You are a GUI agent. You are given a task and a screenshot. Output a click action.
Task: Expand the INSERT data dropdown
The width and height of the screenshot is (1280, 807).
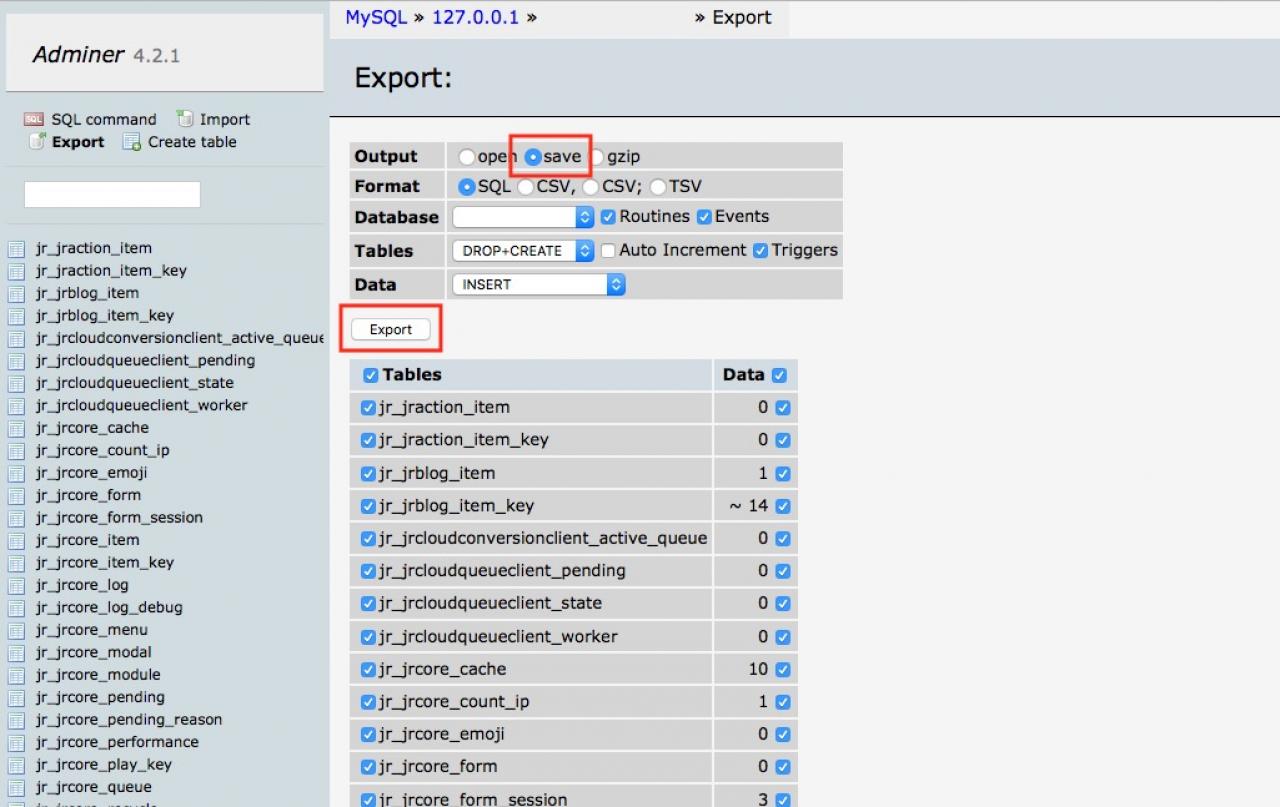[539, 285]
